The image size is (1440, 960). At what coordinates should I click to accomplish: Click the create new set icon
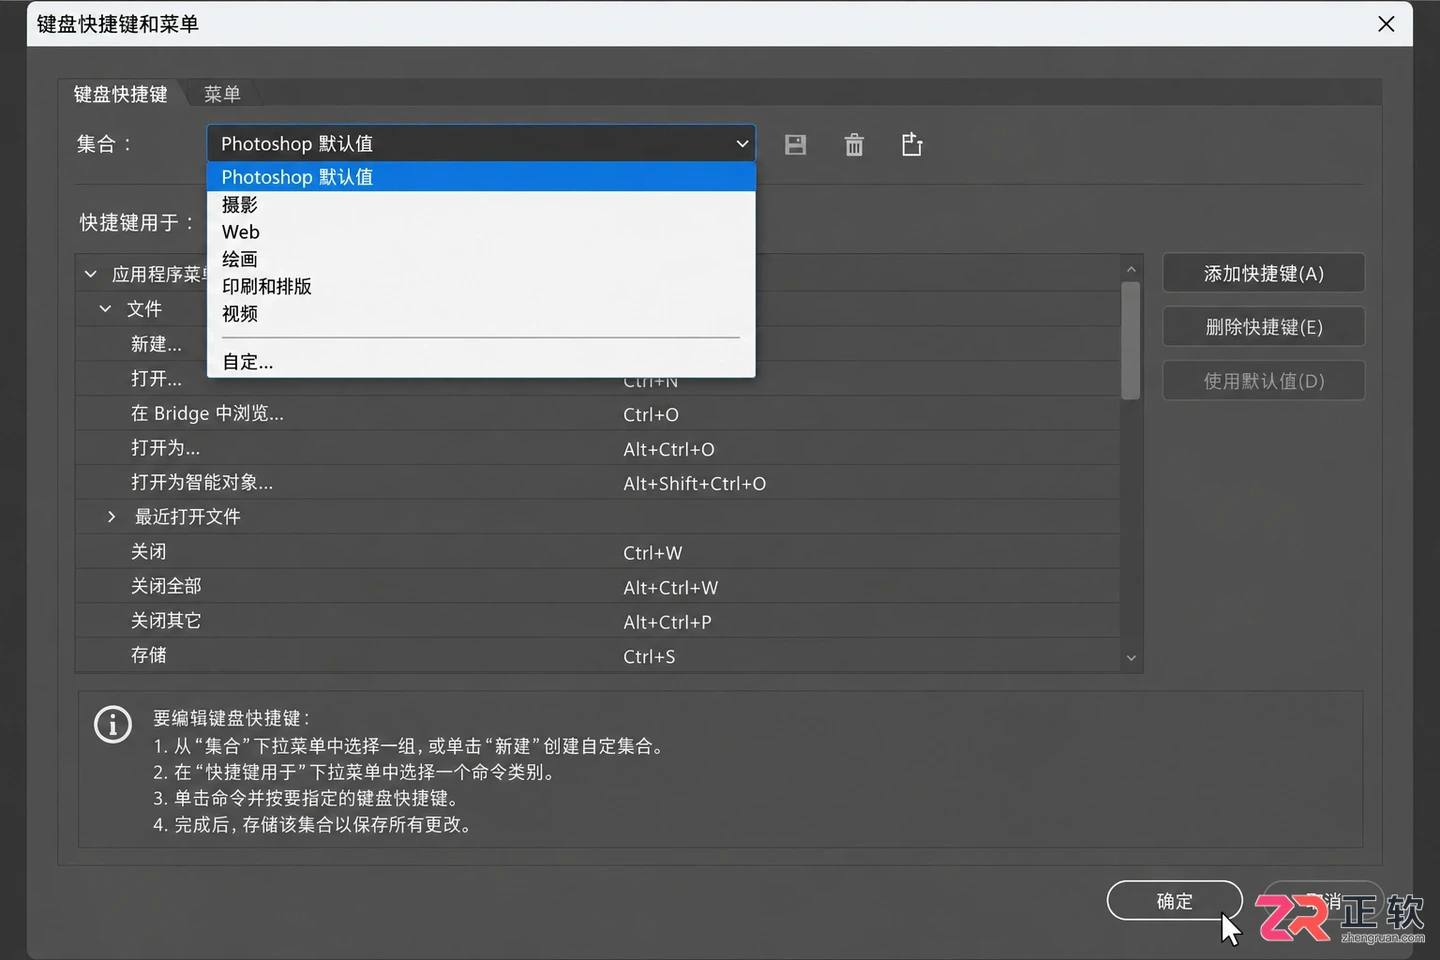point(912,145)
